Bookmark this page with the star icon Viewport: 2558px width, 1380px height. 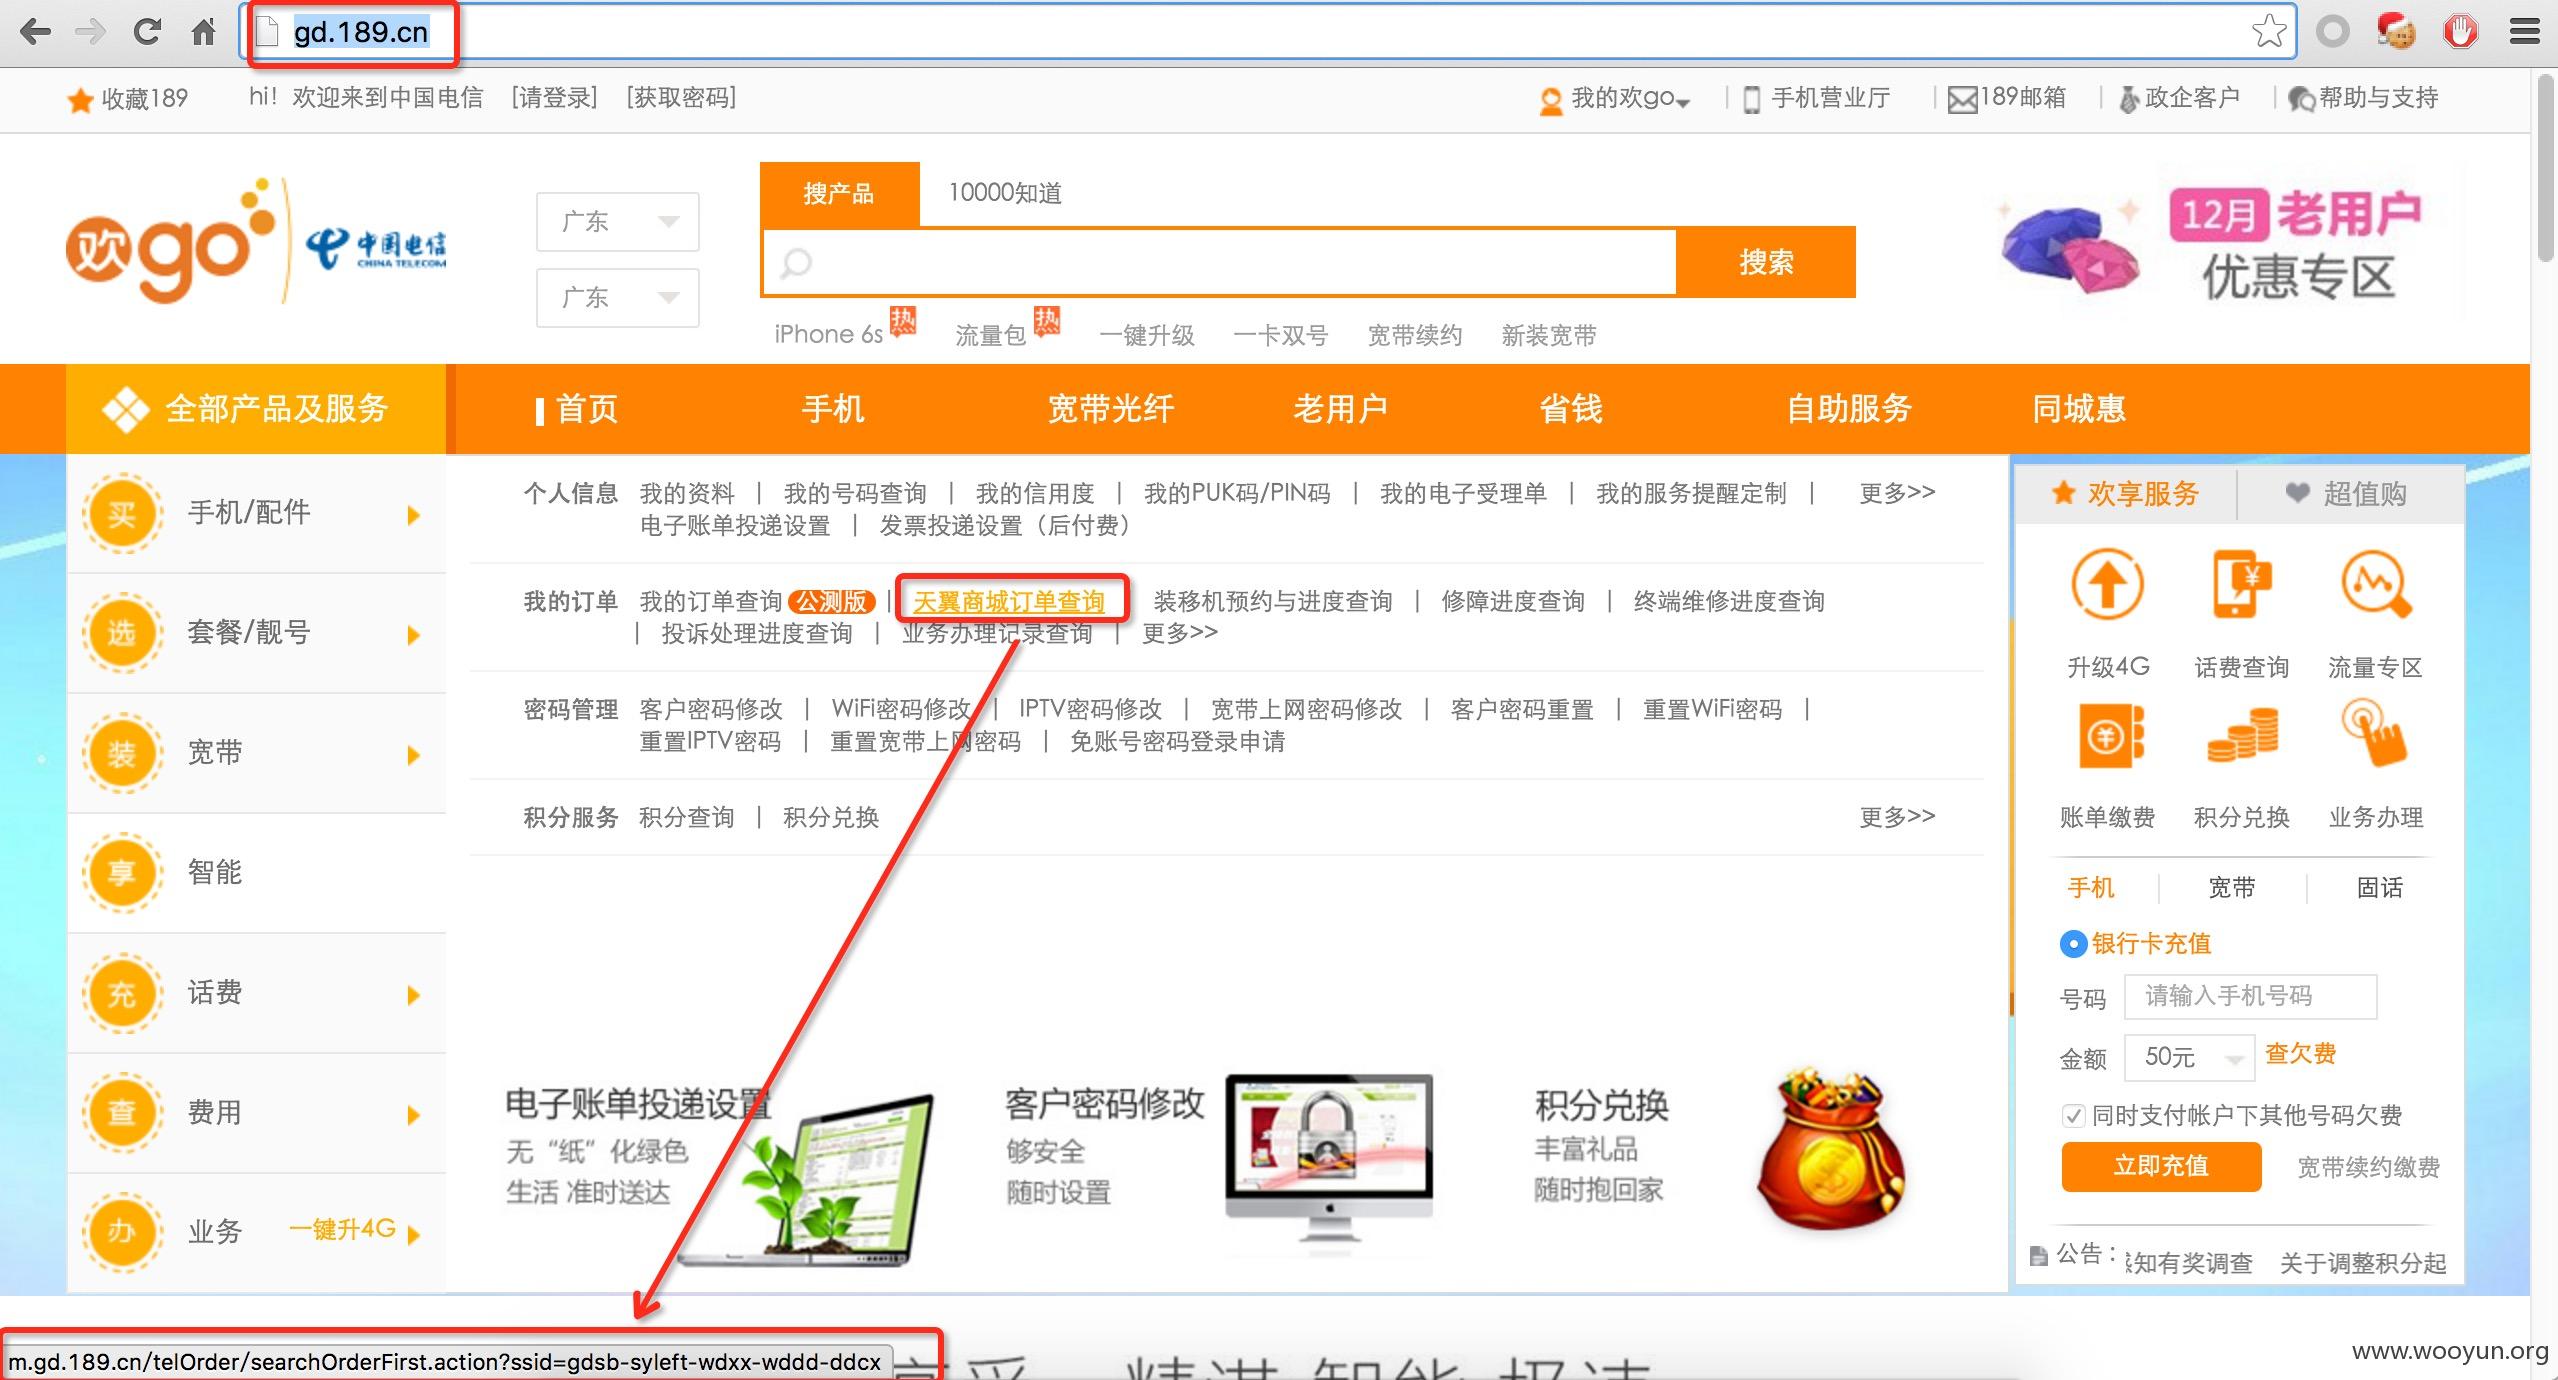[x=2269, y=31]
